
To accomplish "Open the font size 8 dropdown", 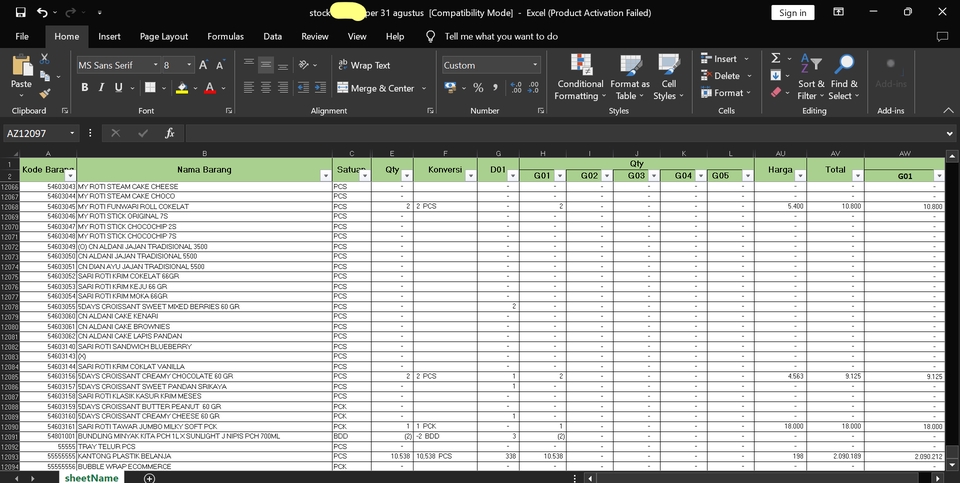I will (x=190, y=65).
